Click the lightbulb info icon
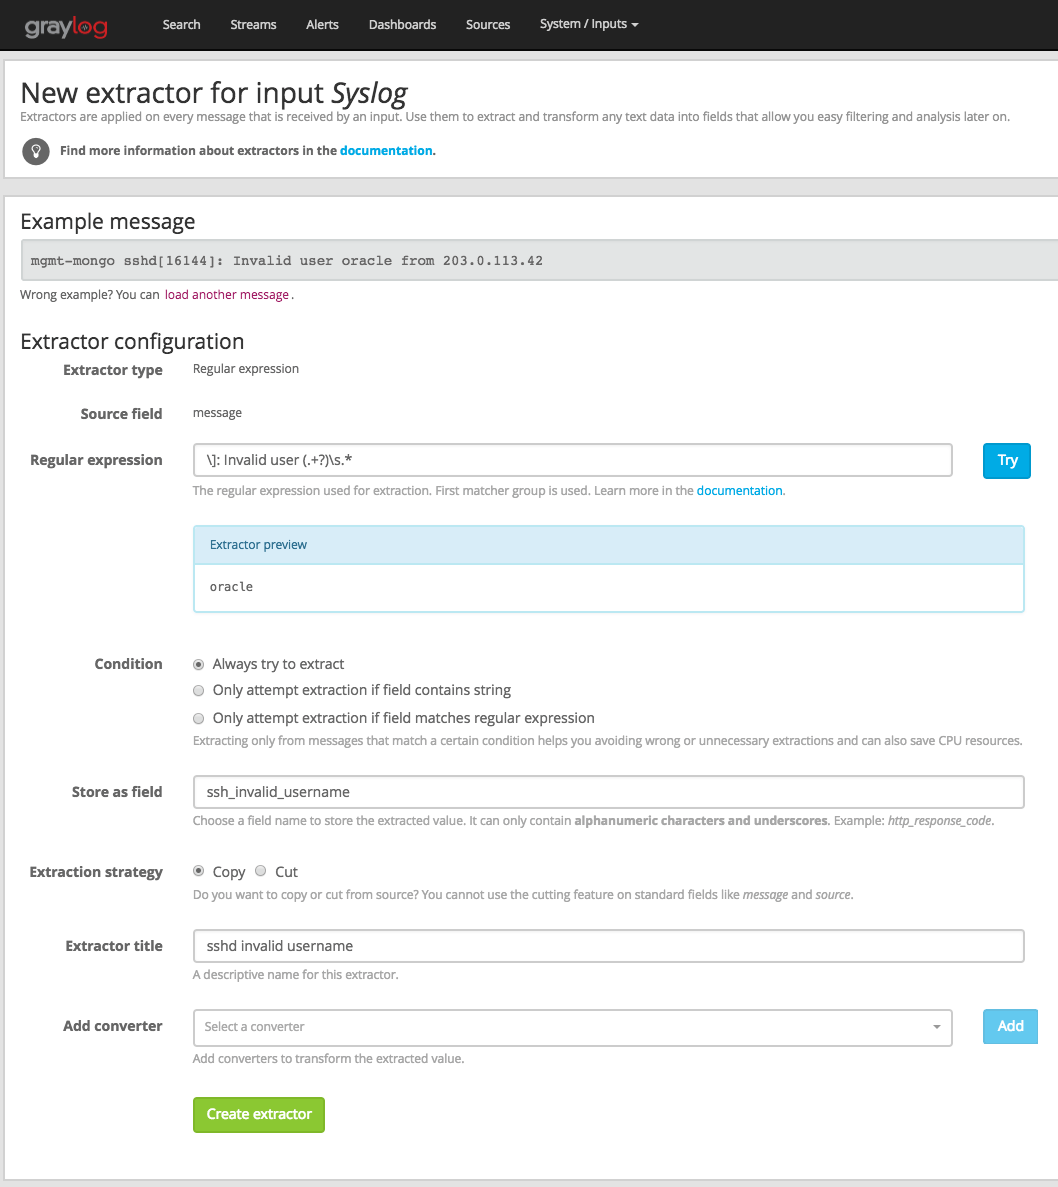Viewport: 1058px width, 1187px height. (36, 151)
